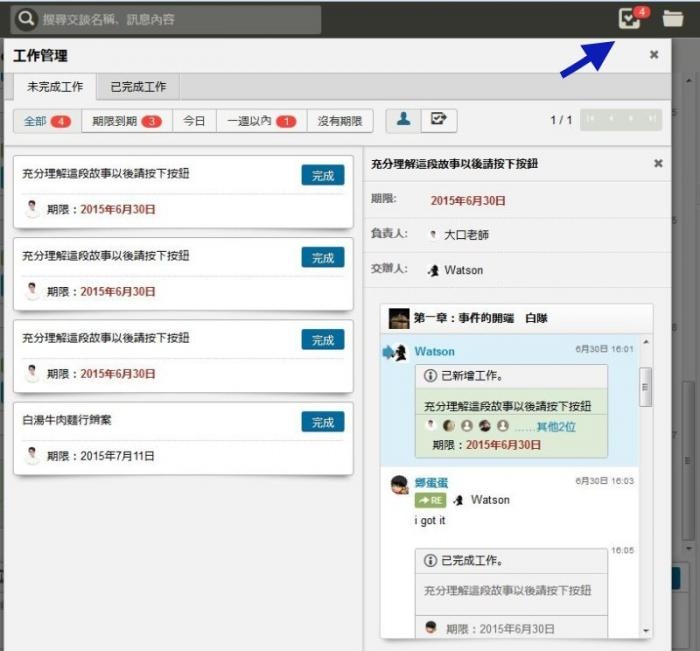
Task: Click Watson sender name in message
Action: pyautogui.click(x=434, y=351)
